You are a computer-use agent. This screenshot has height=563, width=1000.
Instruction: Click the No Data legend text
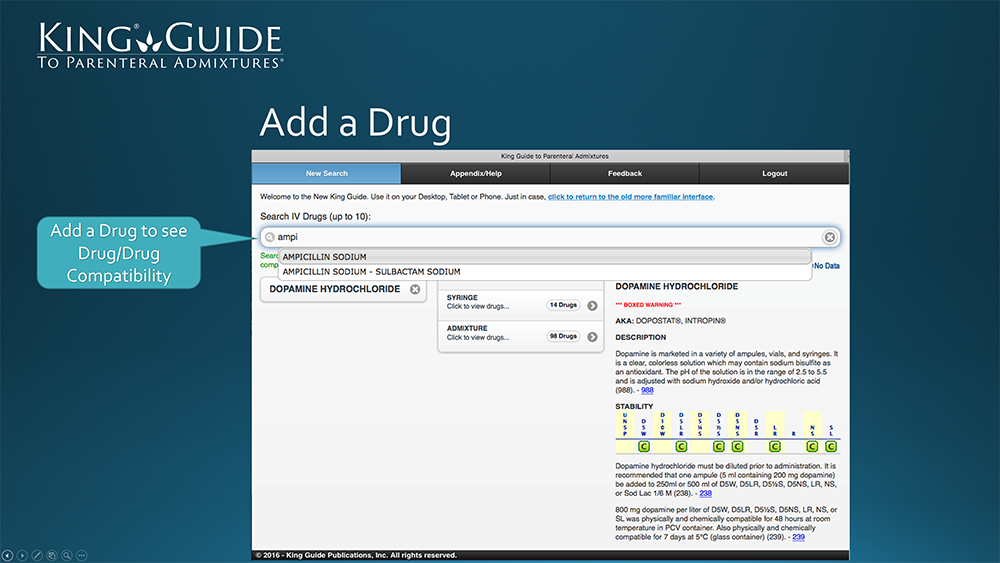tap(825, 266)
